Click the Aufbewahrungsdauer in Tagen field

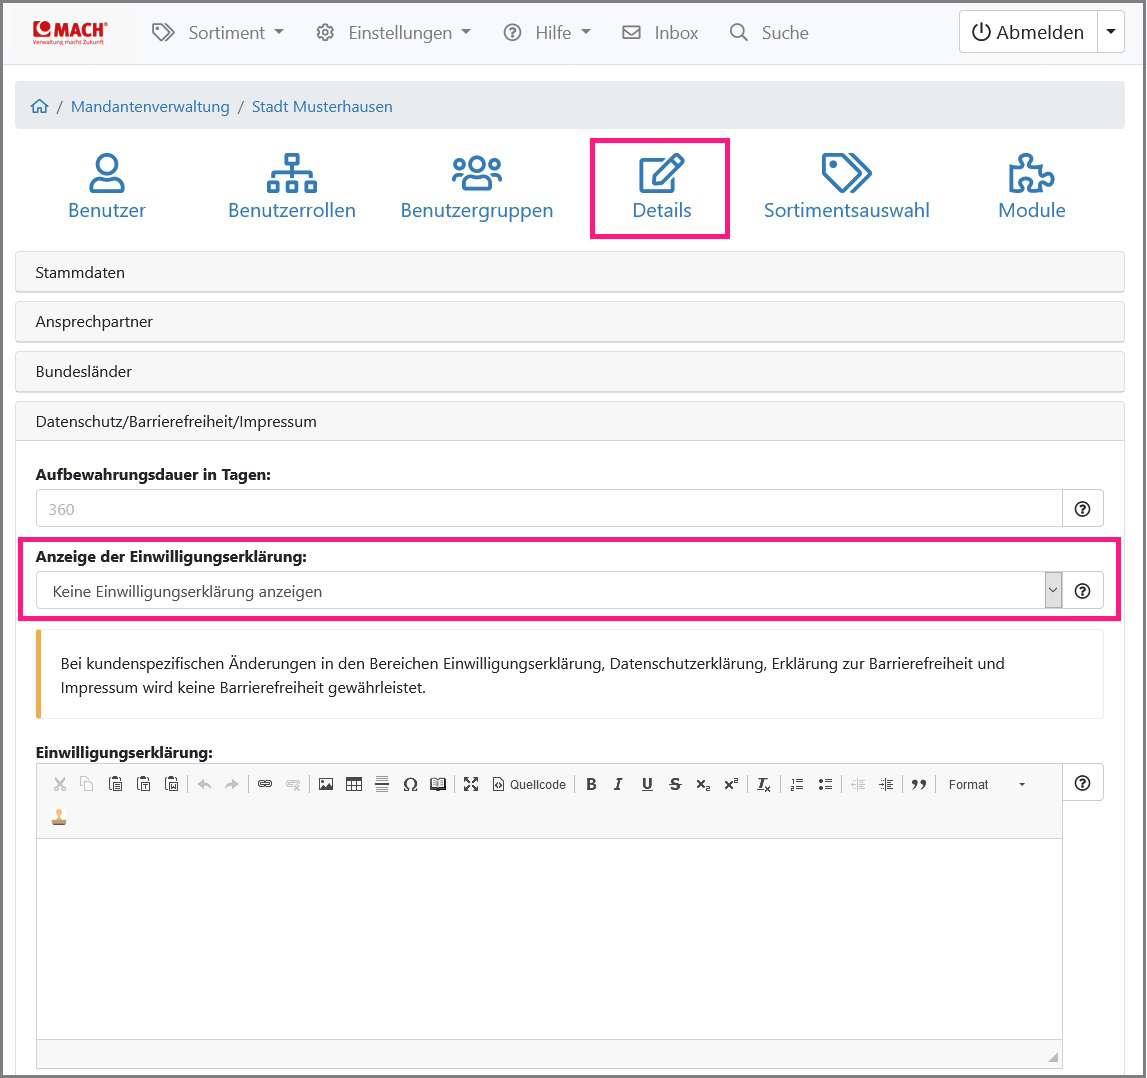548,509
